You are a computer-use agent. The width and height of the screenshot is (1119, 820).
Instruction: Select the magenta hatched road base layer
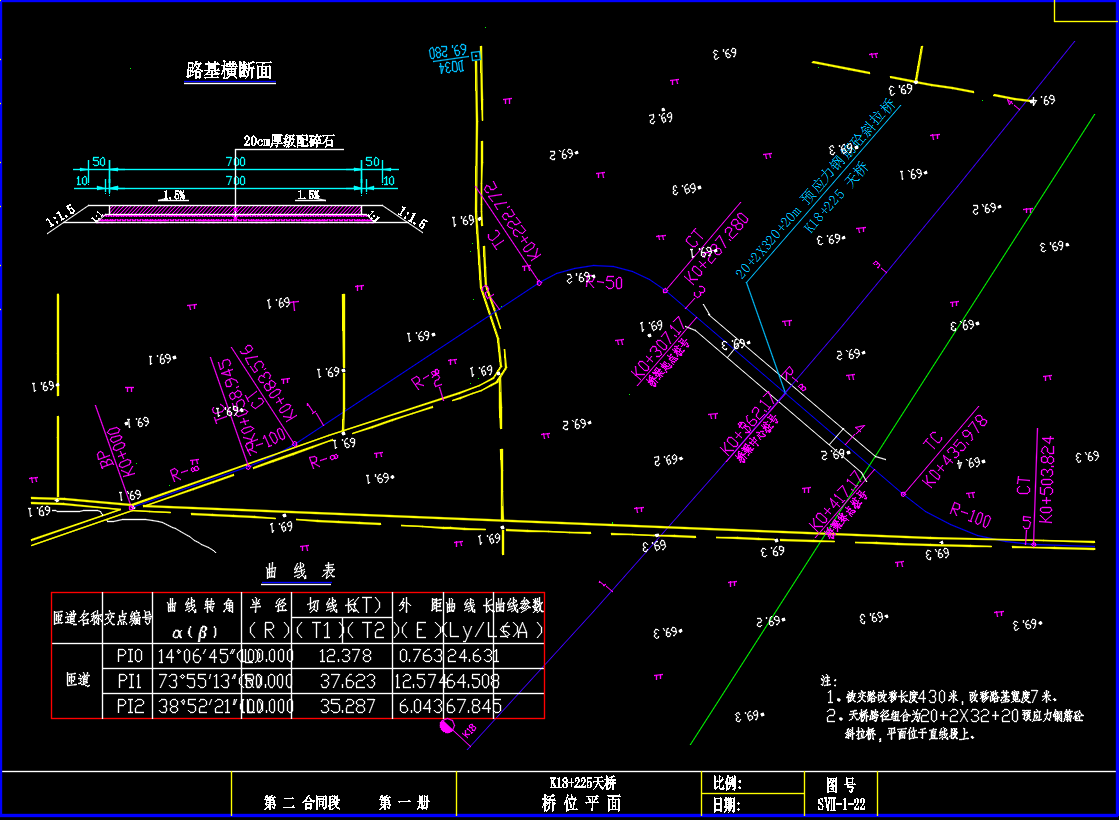click(x=235, y=213)
